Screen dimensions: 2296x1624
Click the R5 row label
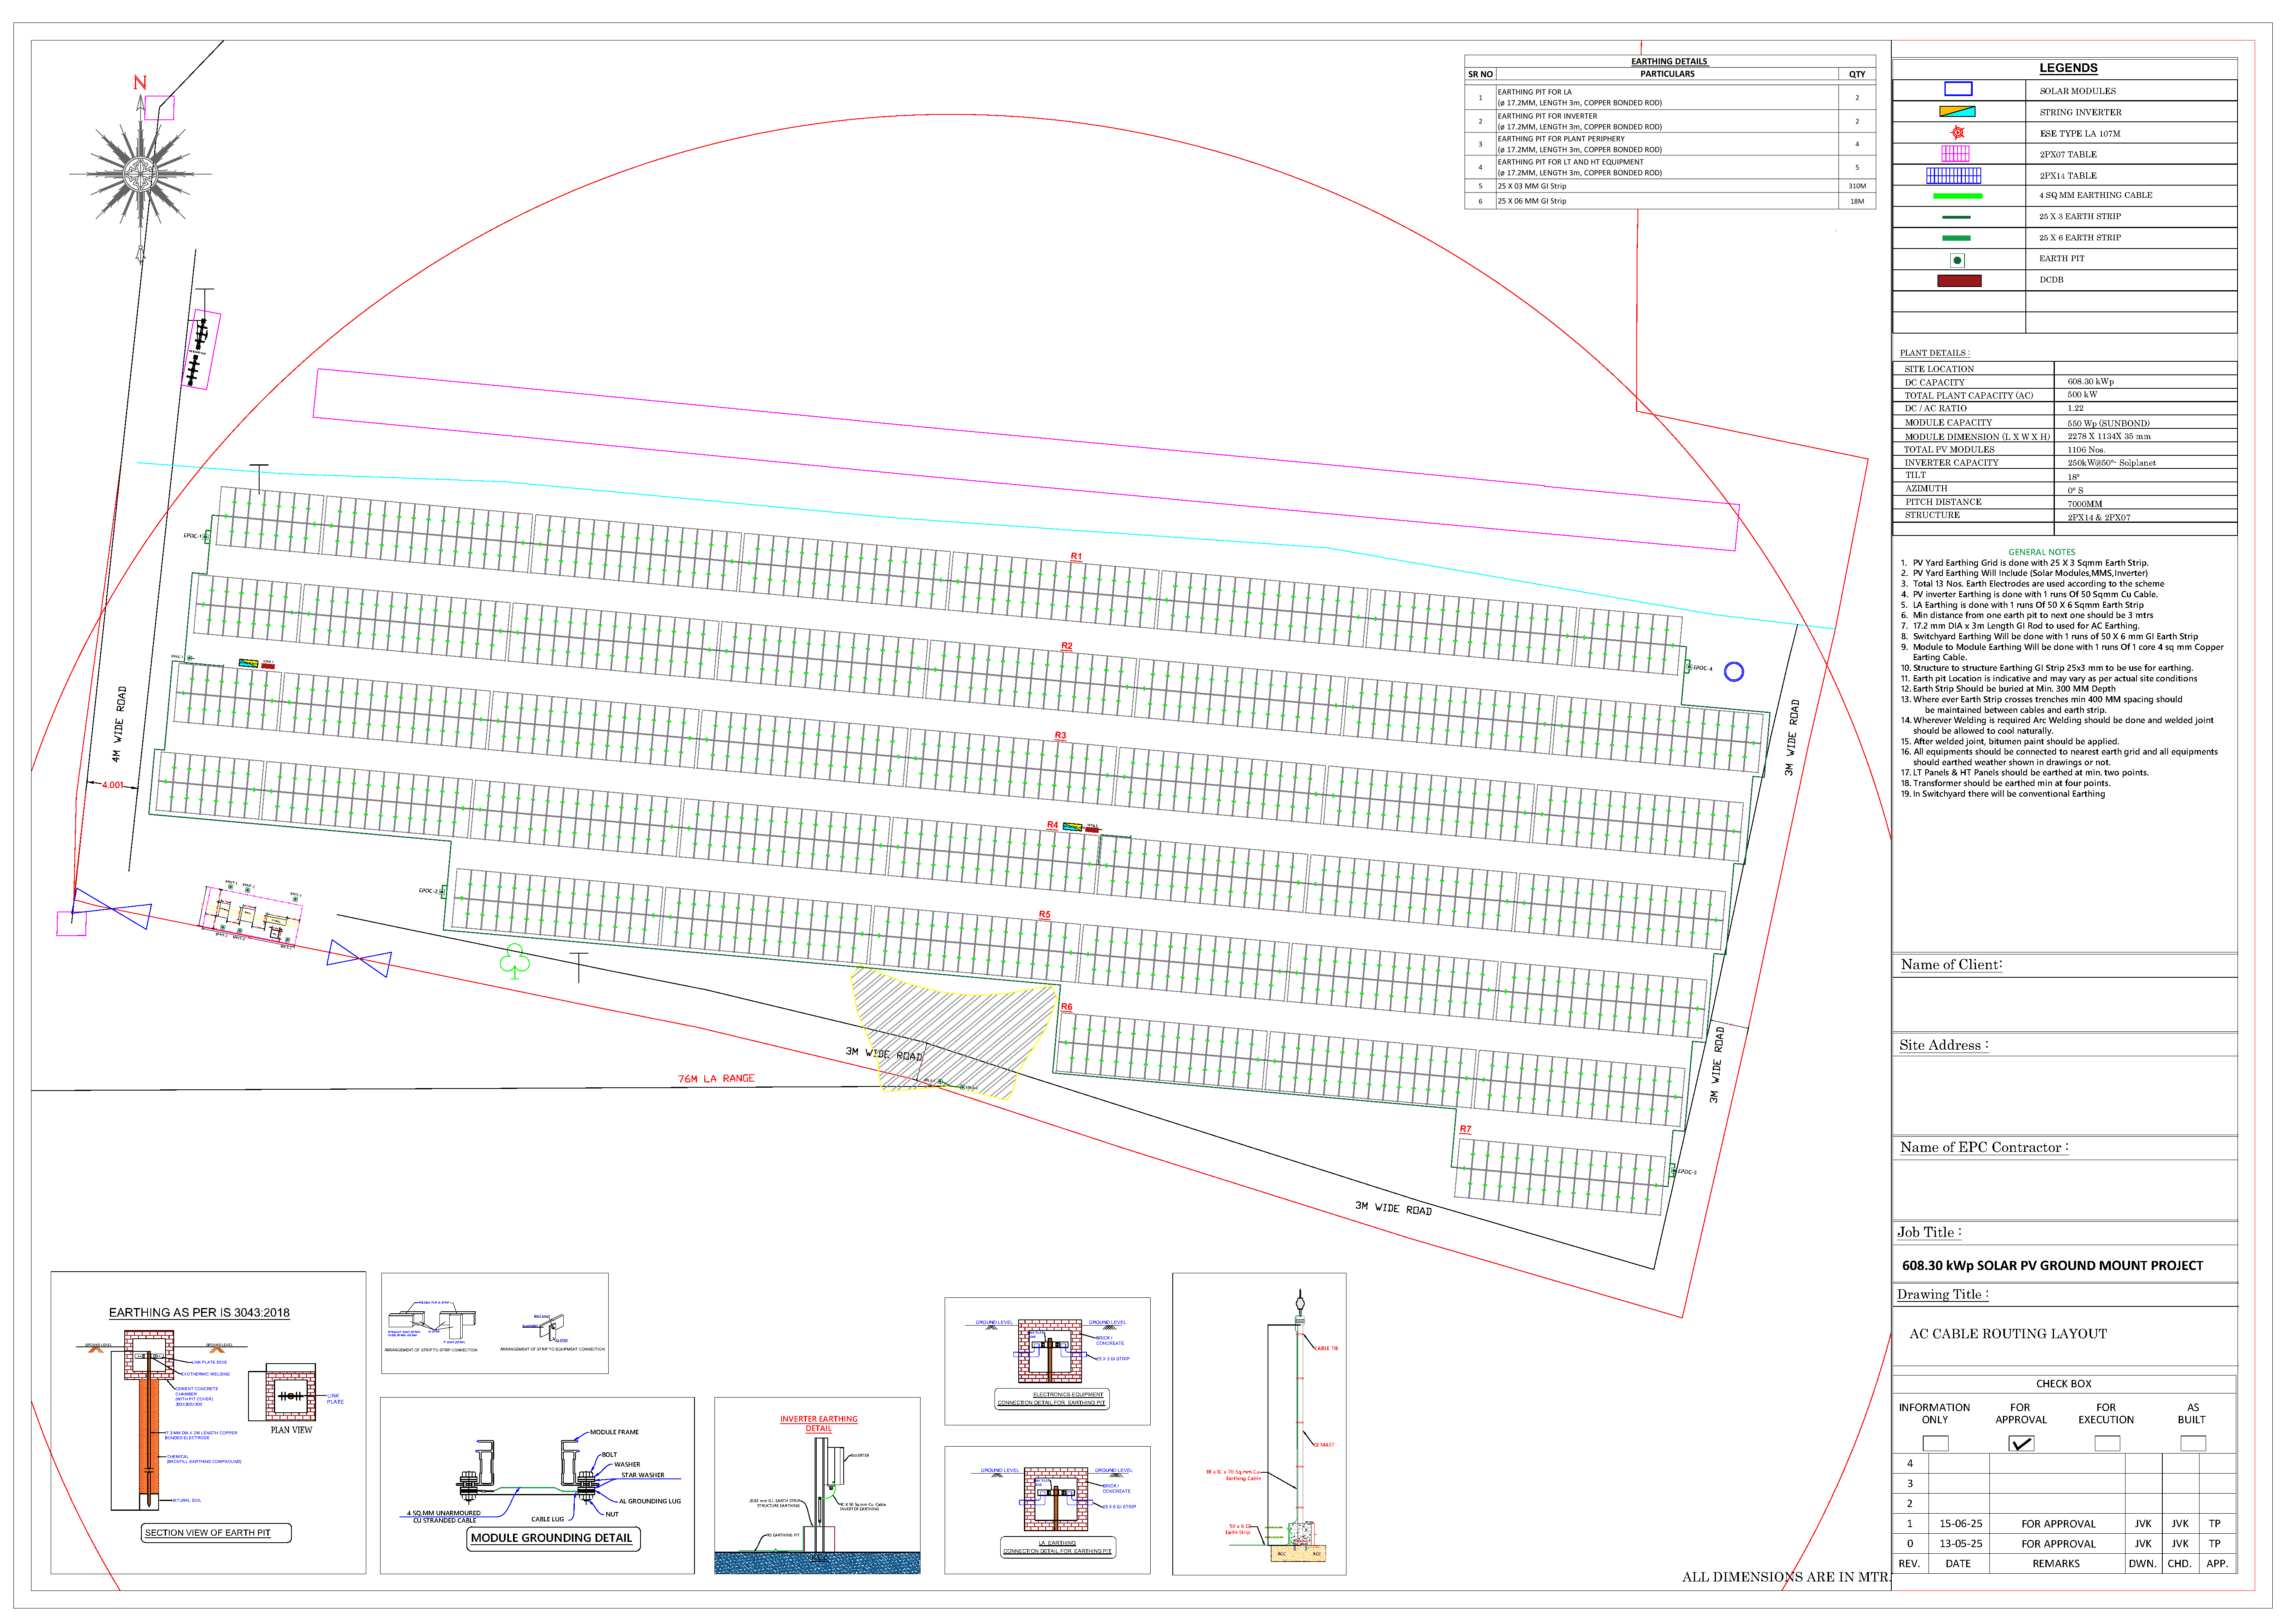coord(1044,915)
